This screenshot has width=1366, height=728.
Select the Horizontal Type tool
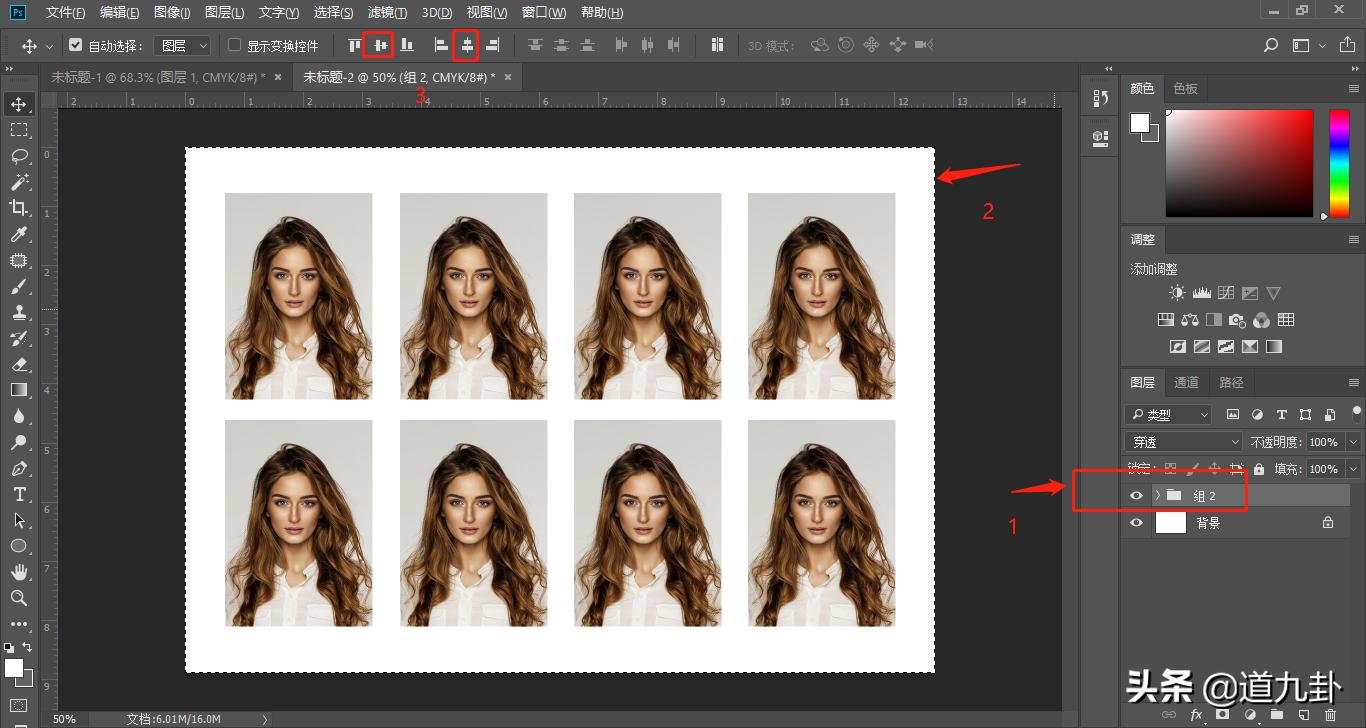[x=19, y=494]
